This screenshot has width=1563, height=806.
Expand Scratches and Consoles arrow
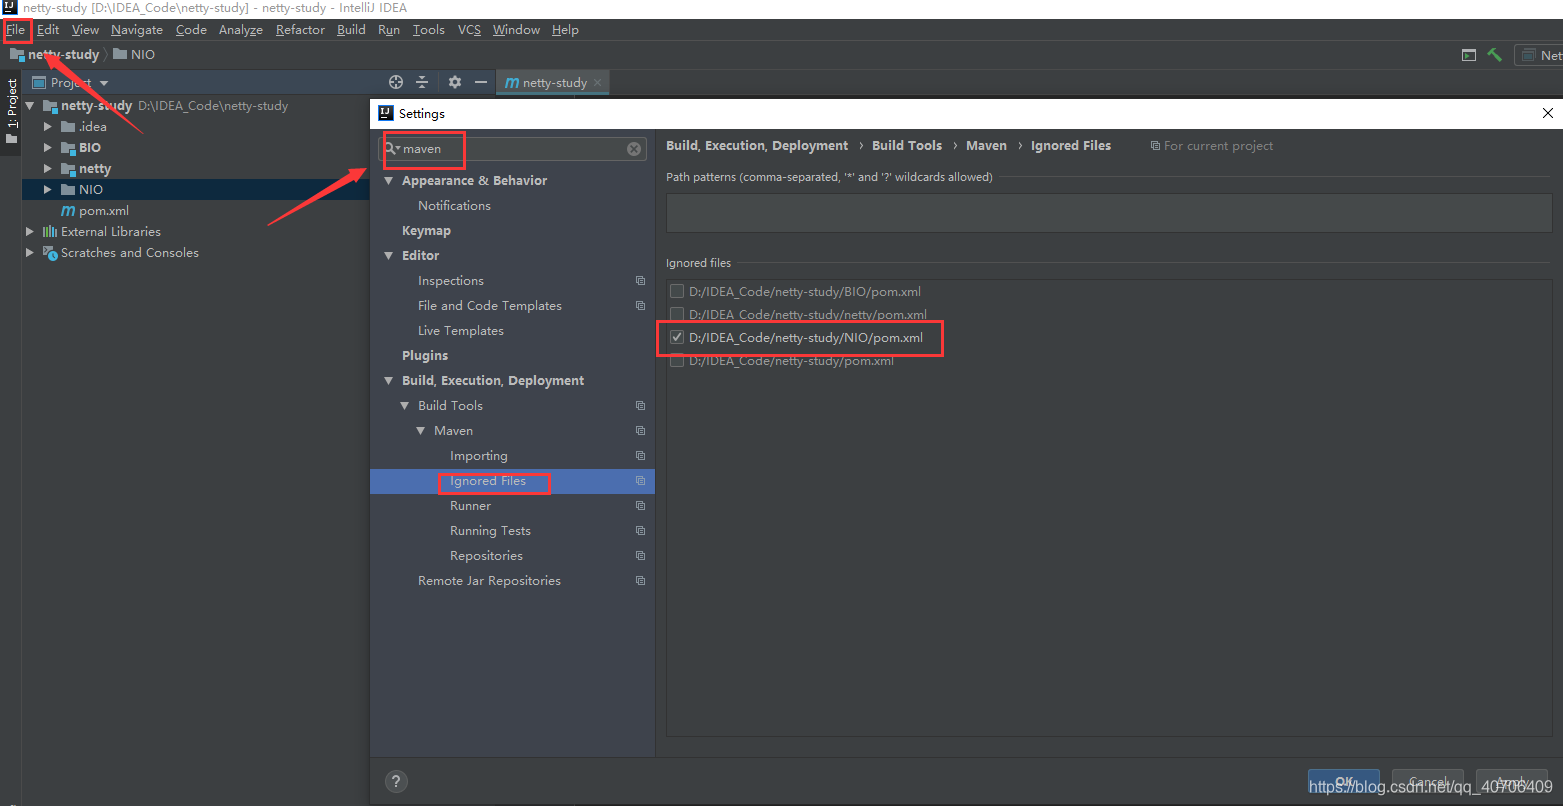pyautogui.click(x=30, y=253)
